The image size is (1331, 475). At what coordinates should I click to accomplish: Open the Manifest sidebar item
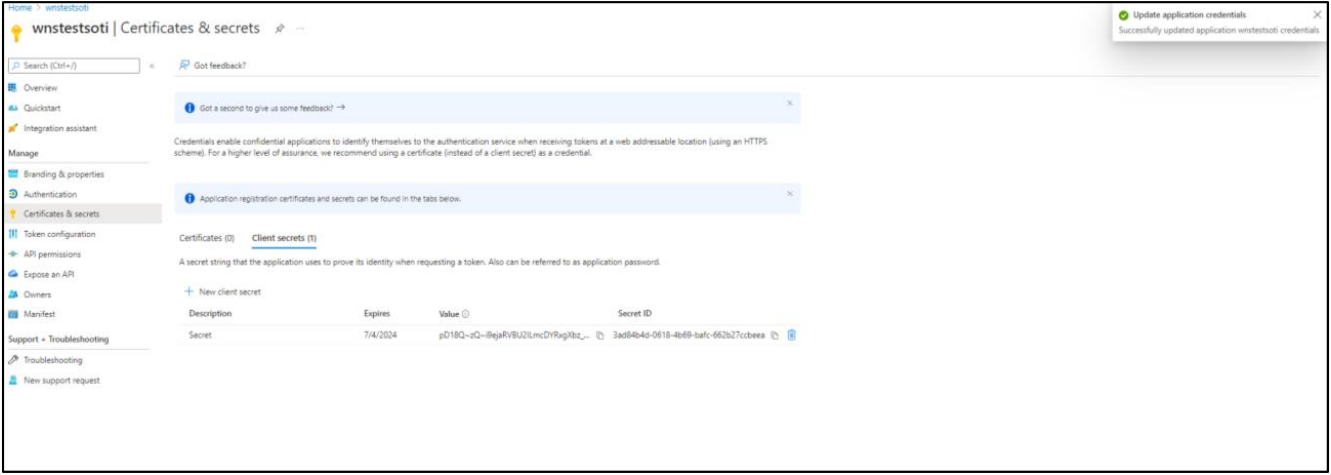(40, 314)
